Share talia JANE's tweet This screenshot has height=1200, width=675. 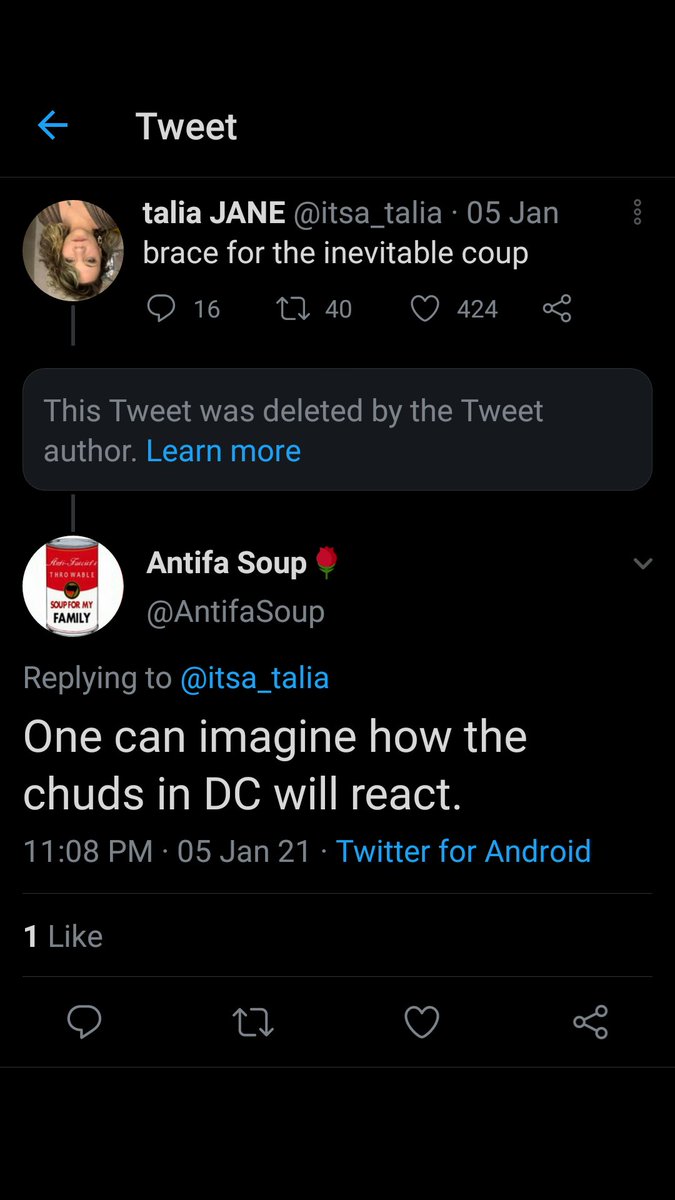tap(557, 309)
